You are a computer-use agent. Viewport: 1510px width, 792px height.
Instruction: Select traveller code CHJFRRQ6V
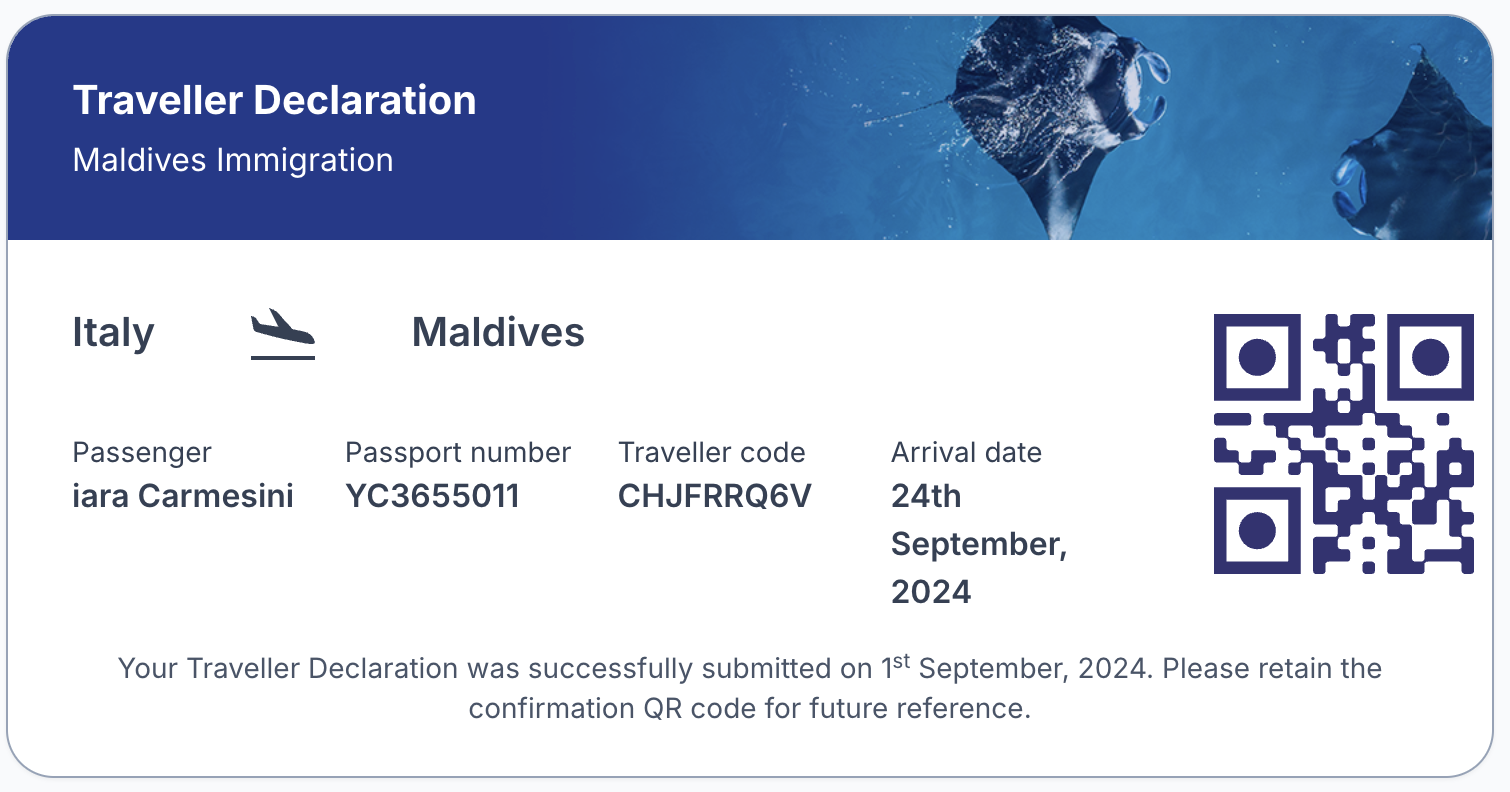point(714,496)
